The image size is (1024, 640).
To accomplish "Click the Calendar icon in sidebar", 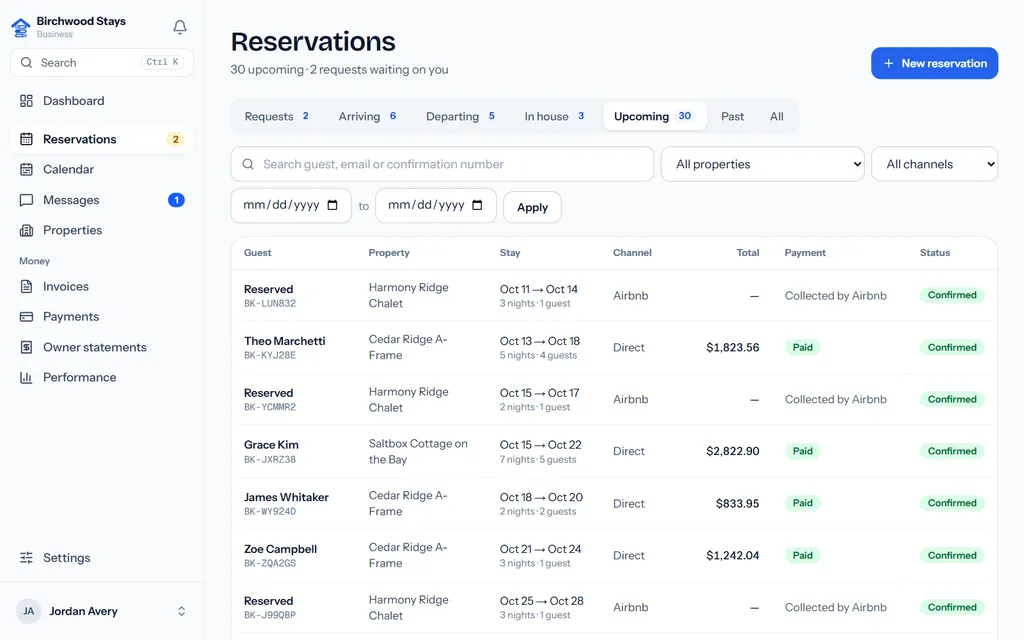I will pyautogui.click(x=26, y=169).
